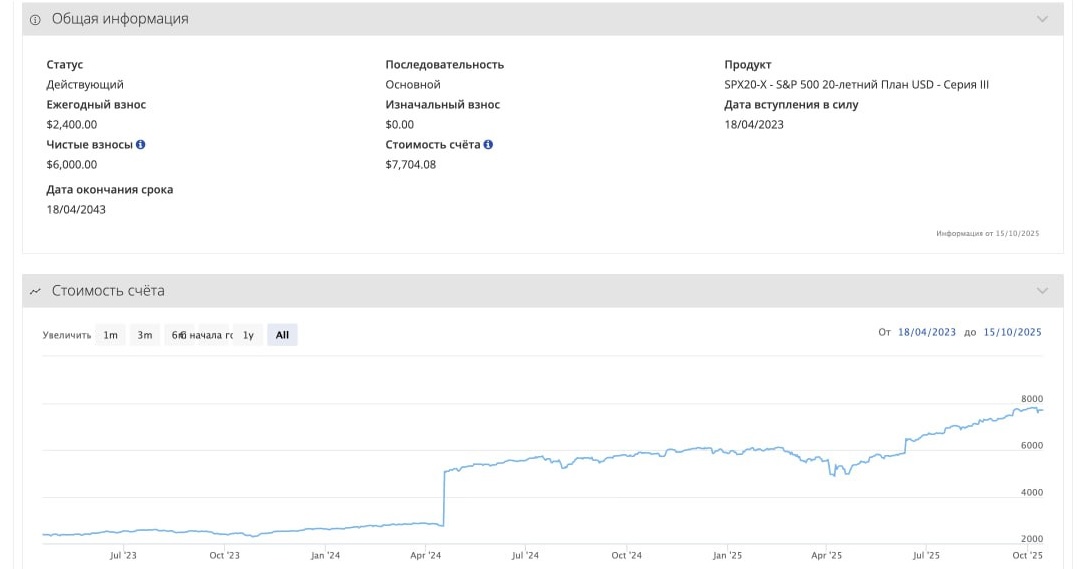
Task: Click the chart line's April 2024 vertical jump
Action: tap(443, 496)
